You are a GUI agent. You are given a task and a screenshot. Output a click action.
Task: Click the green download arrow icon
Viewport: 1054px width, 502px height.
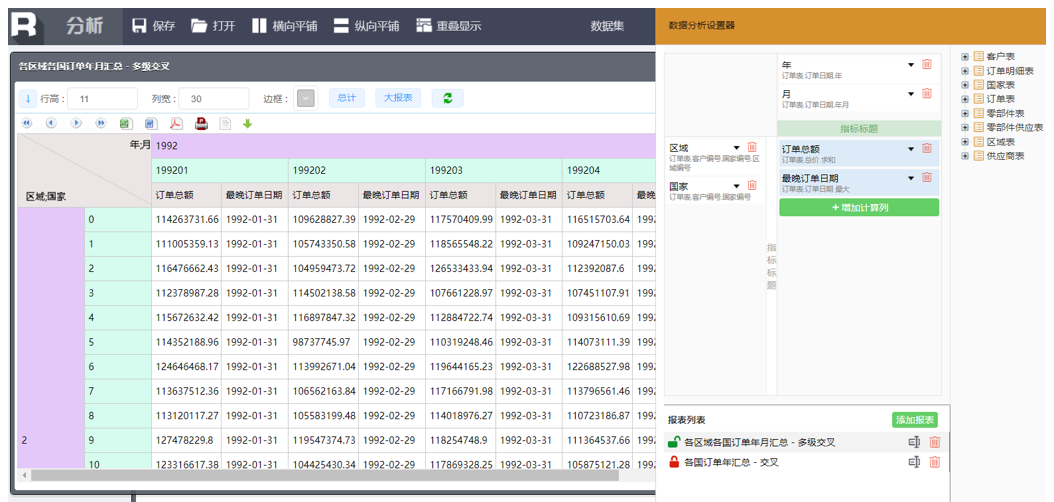(x=248, y=124)
